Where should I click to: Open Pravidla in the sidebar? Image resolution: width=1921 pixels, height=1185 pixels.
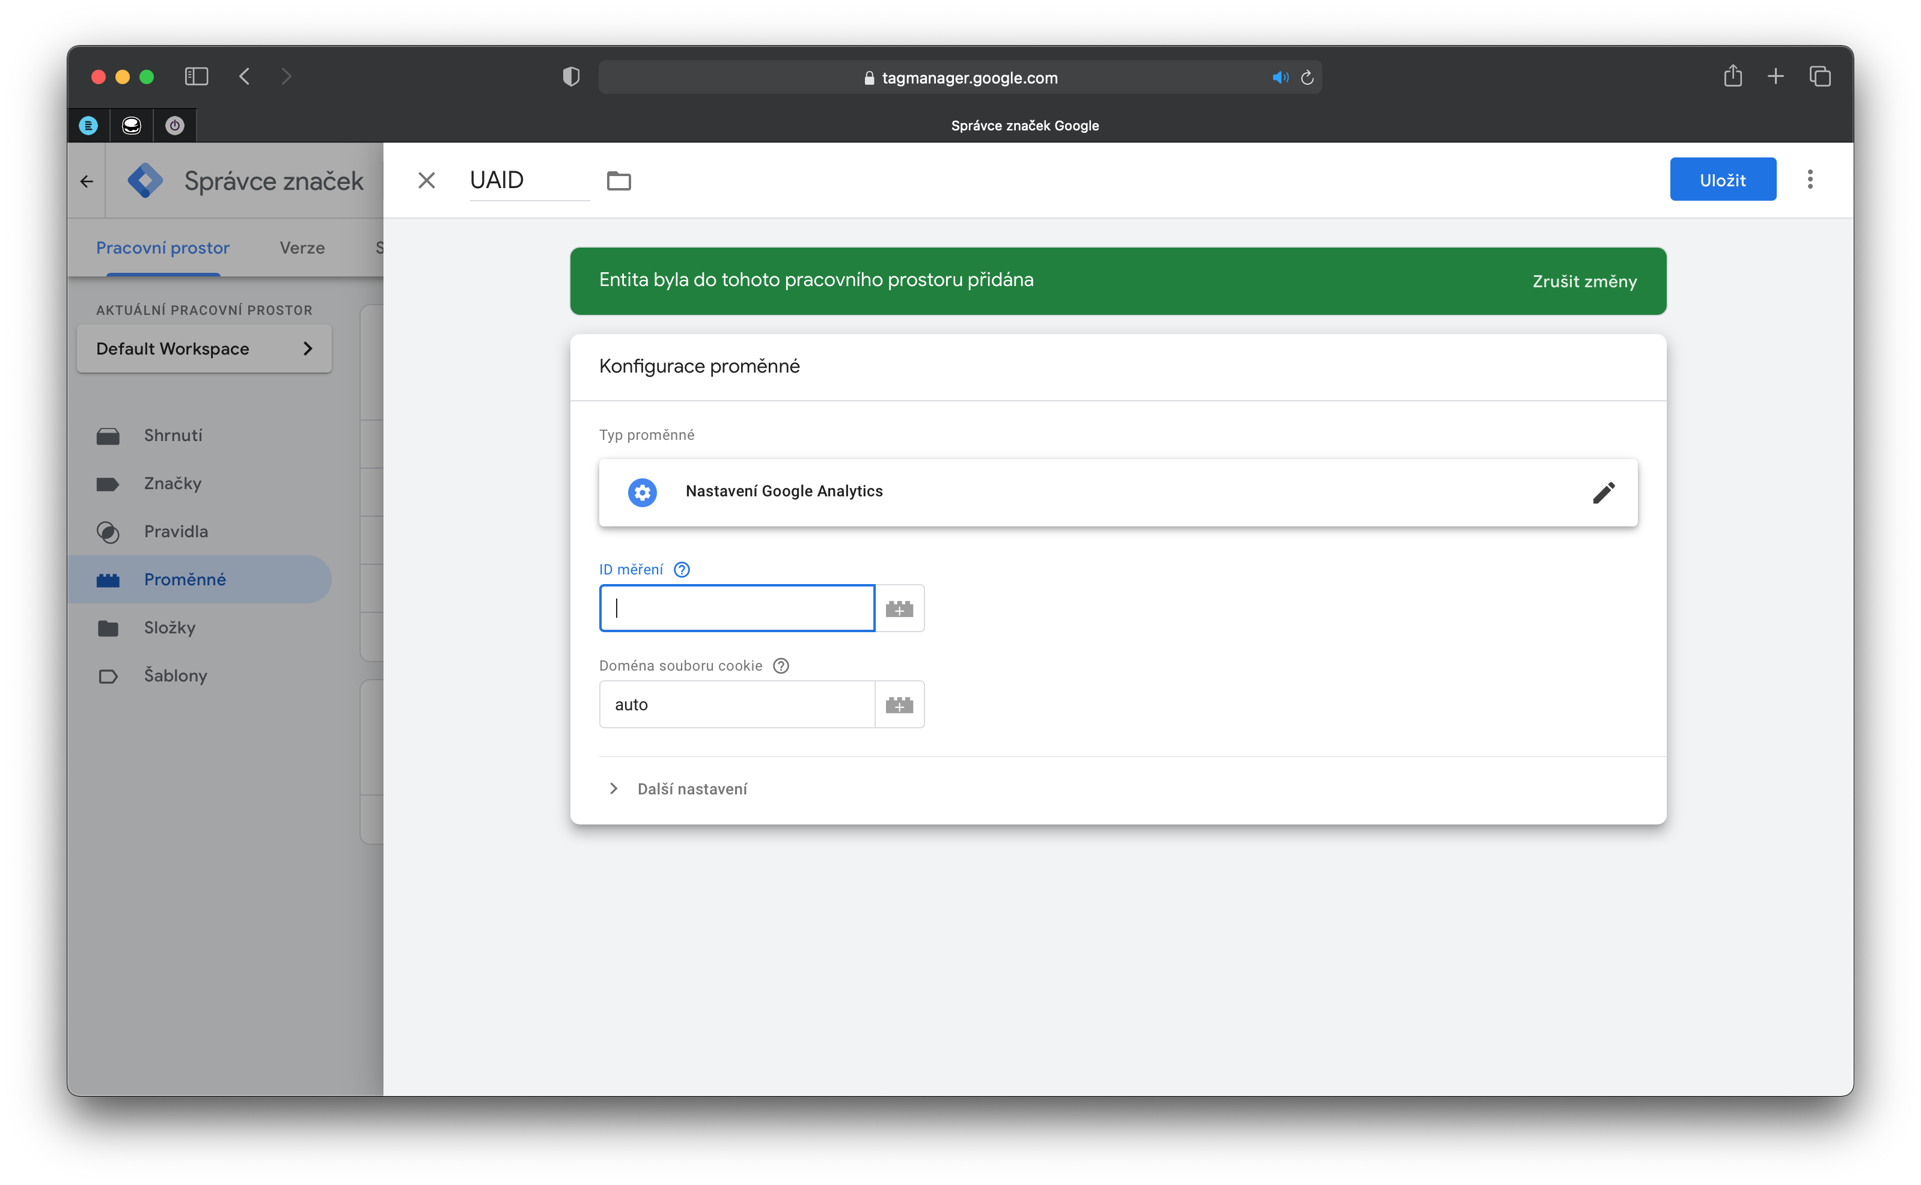click(176, 532)
